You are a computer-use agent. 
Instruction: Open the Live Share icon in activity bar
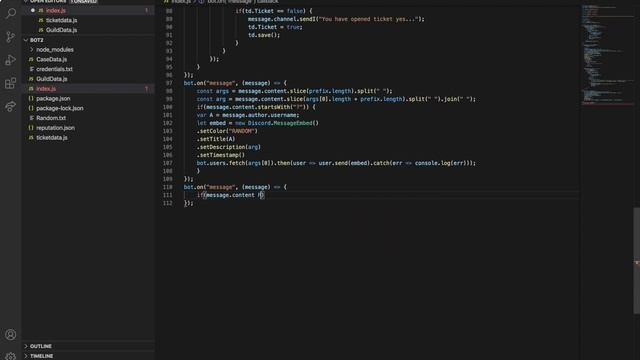click(x=11, y=107)
